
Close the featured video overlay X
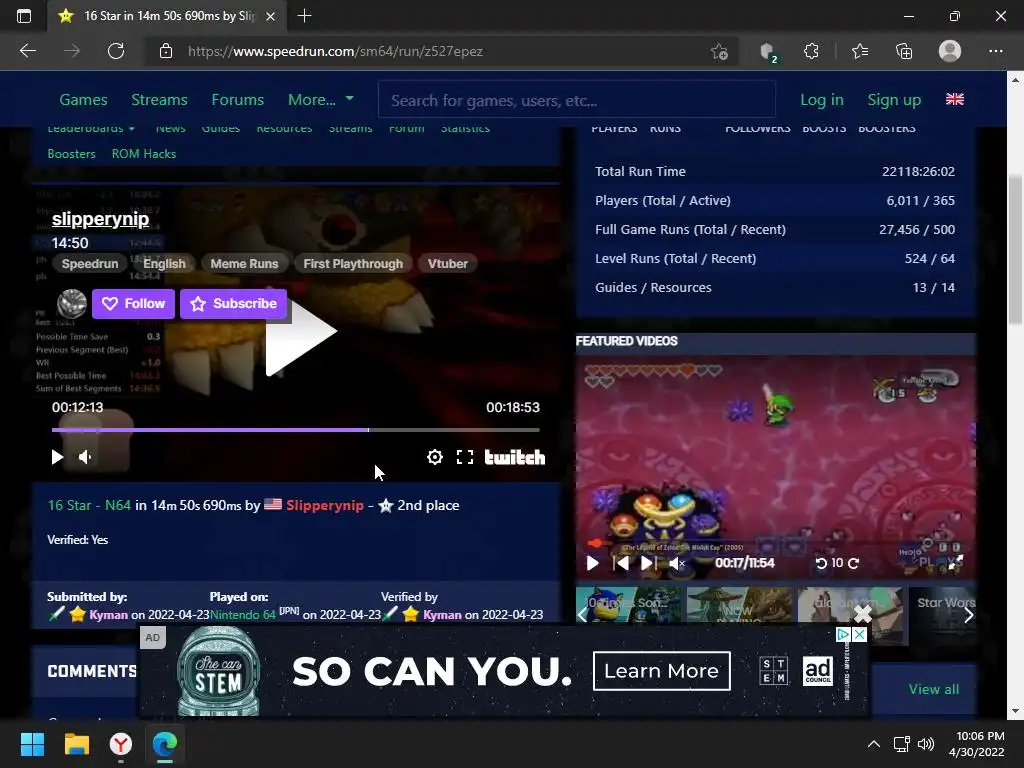tap(863, 614)
